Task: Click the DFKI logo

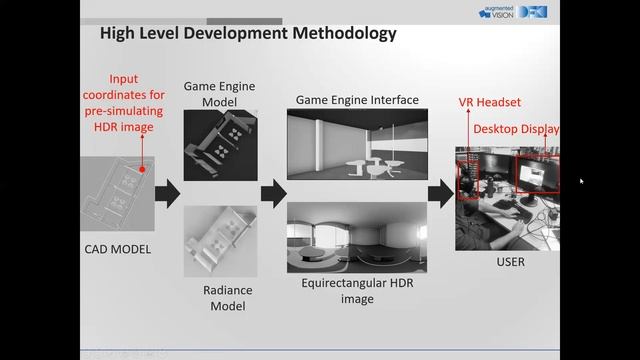Action: coord(532,12)
